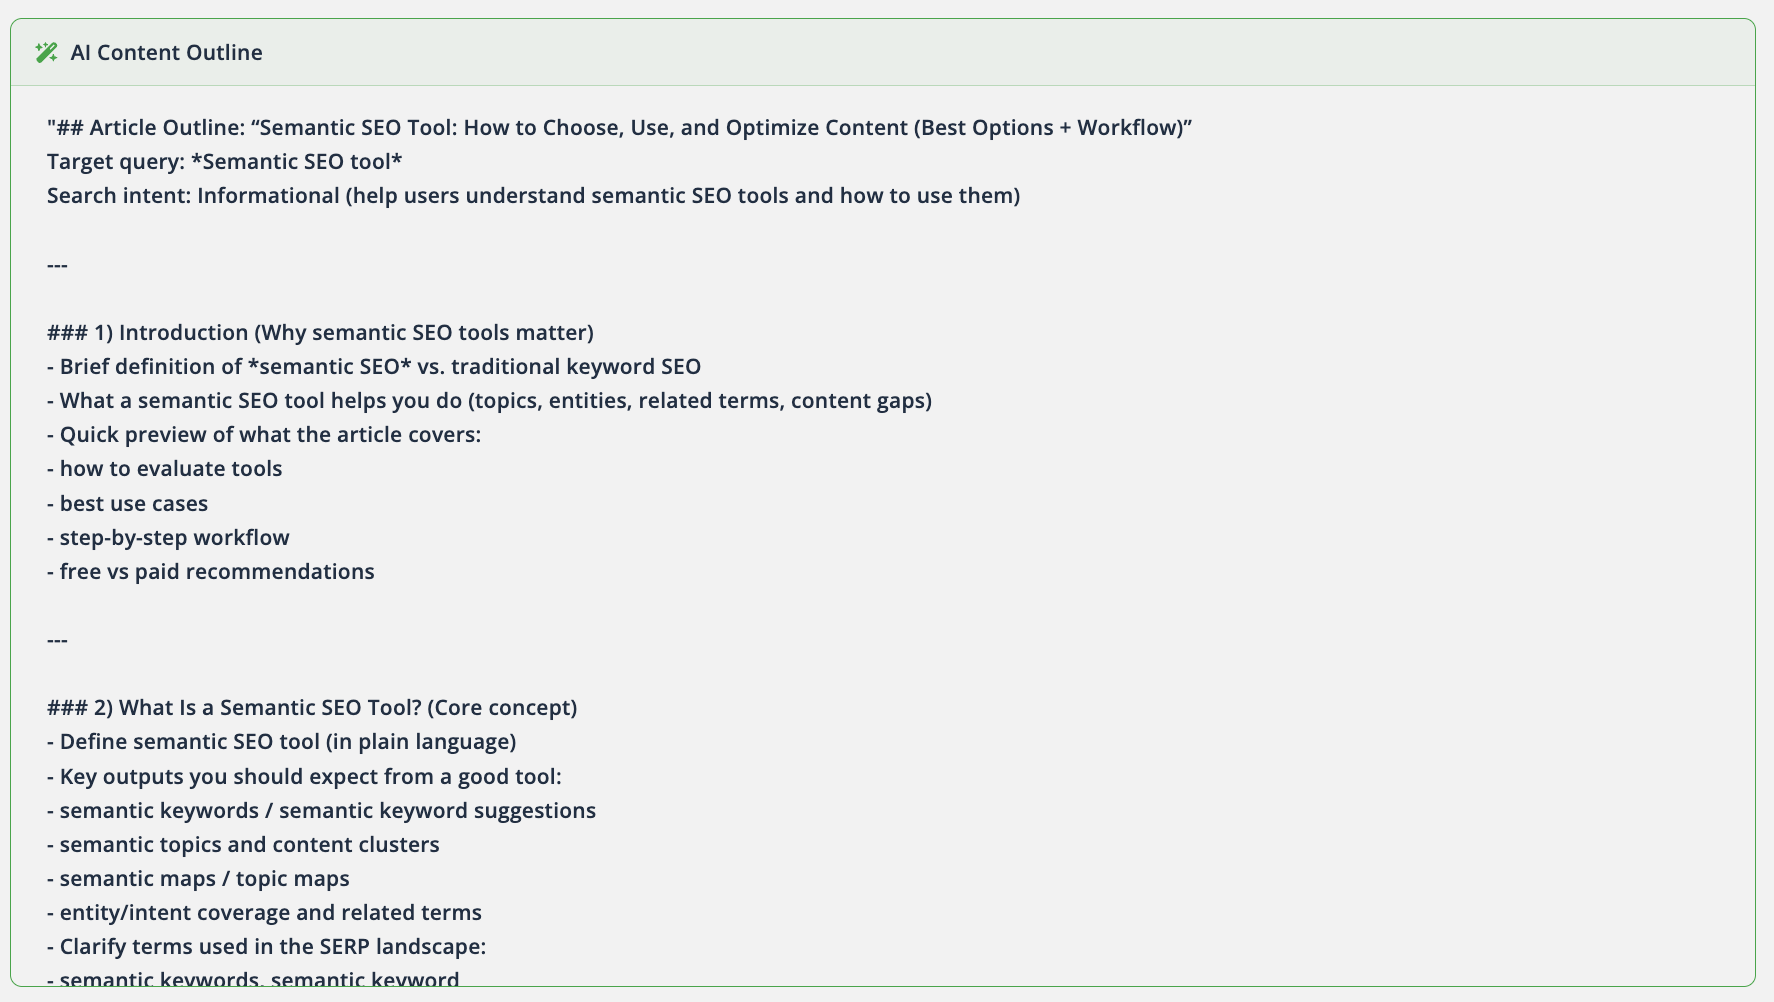1774x1002 pixels.
Task: Click the Key outputs you should expect line
Action: [x=304, y=777]
